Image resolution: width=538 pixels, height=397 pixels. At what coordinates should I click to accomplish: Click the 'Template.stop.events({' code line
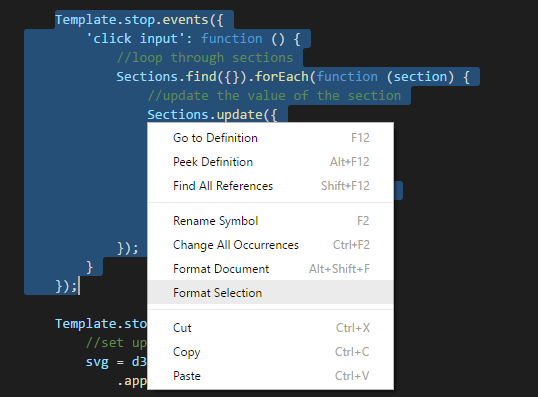[139, 20]
